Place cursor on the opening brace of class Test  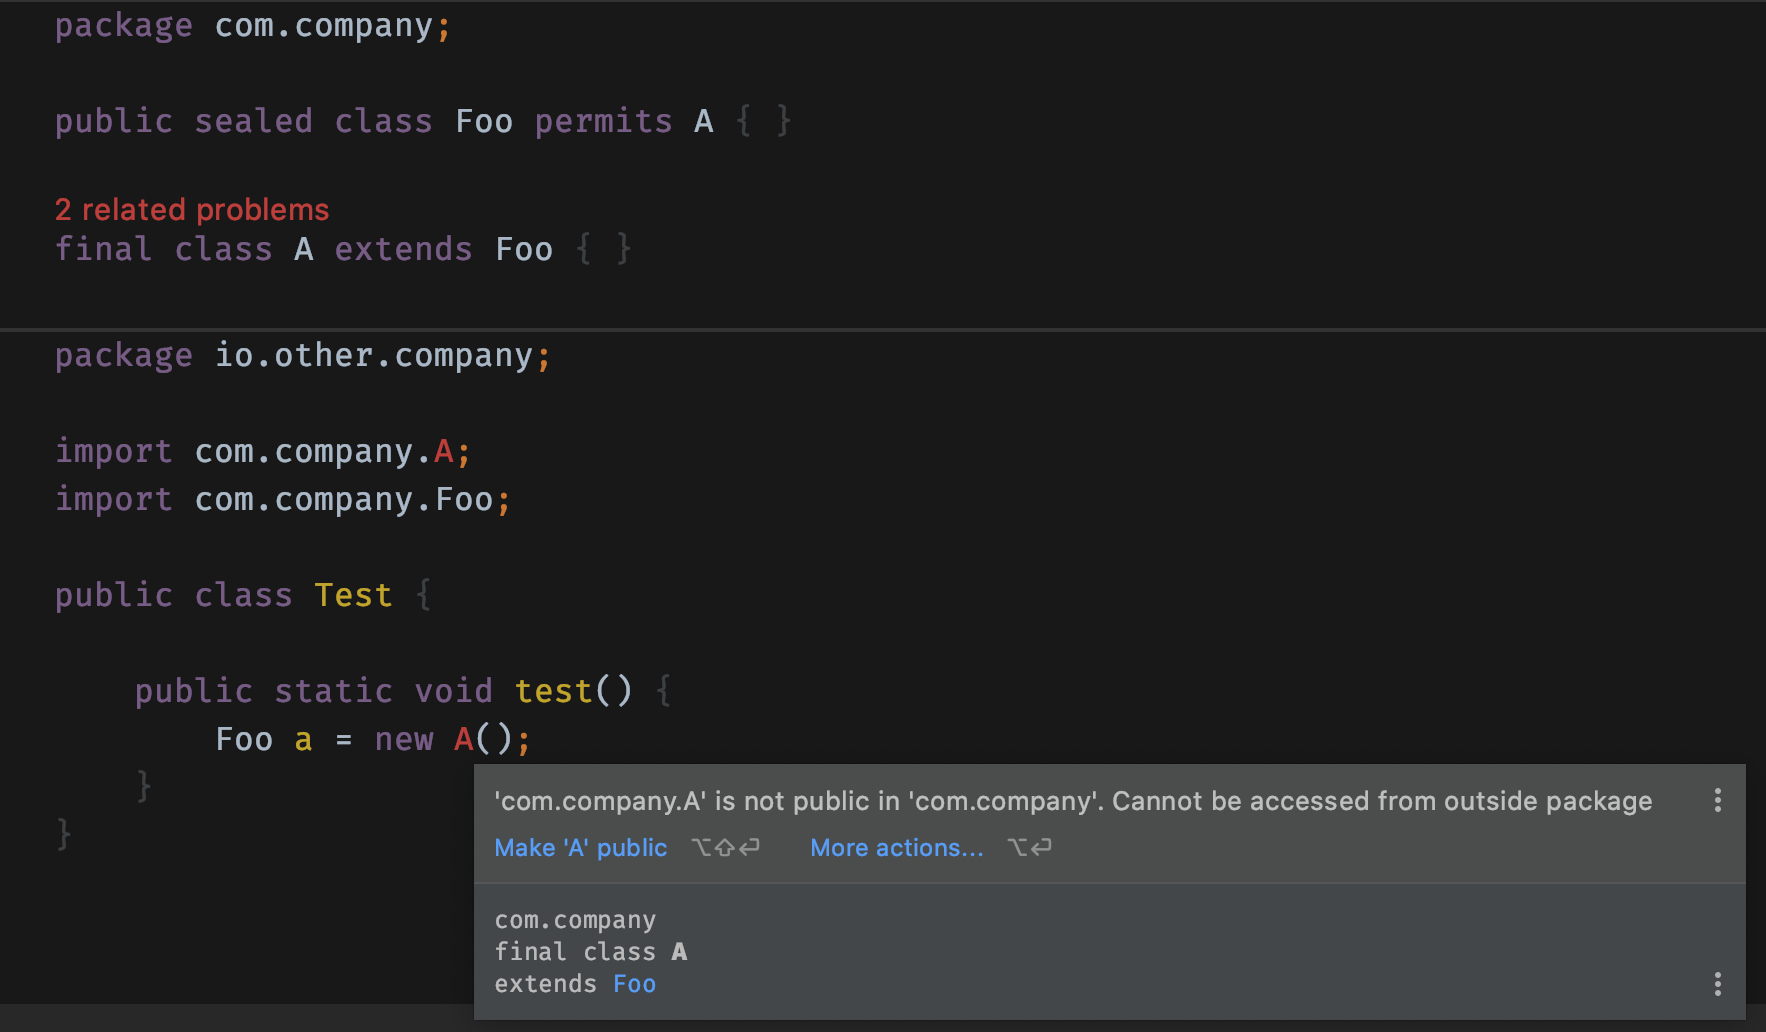click(x=423, y=595)
